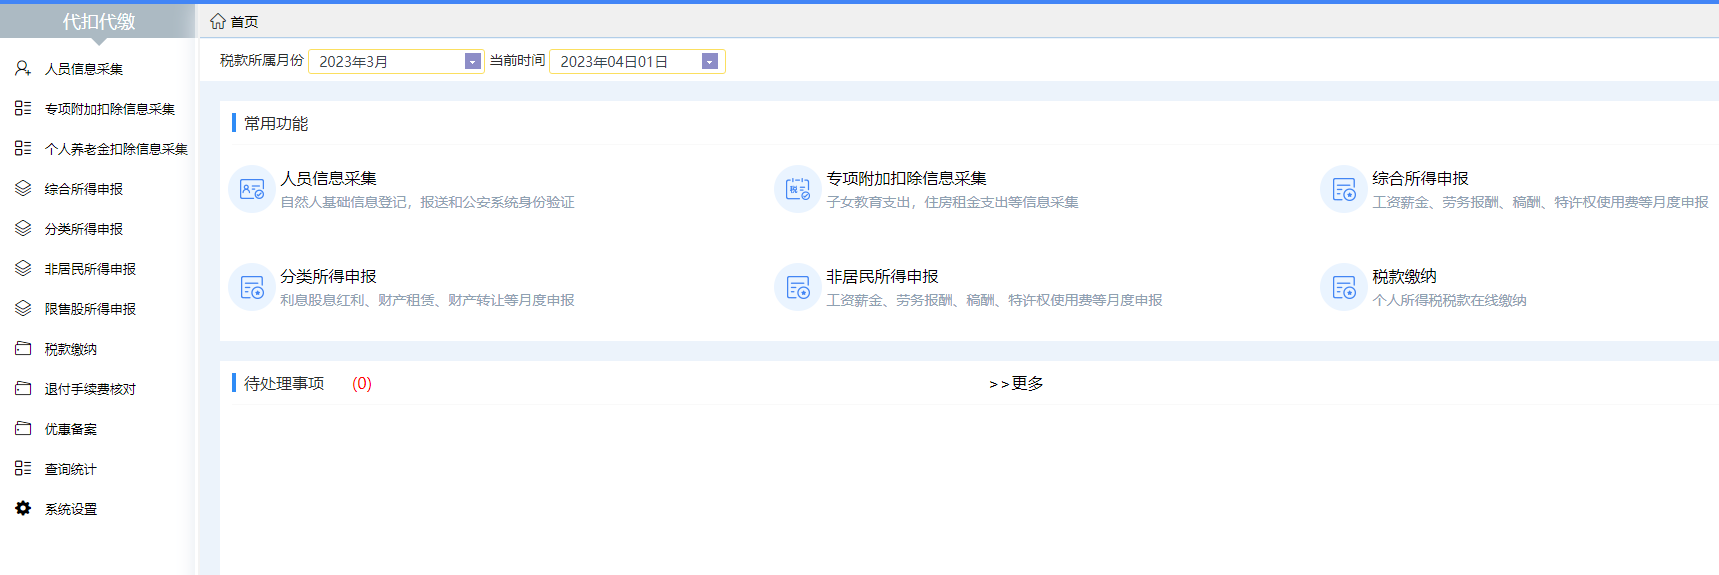Screen dimensions: 1719x575
Task: Click the gear icon for 系统设置
Action: pyautogui.click(x=23, y=508)
